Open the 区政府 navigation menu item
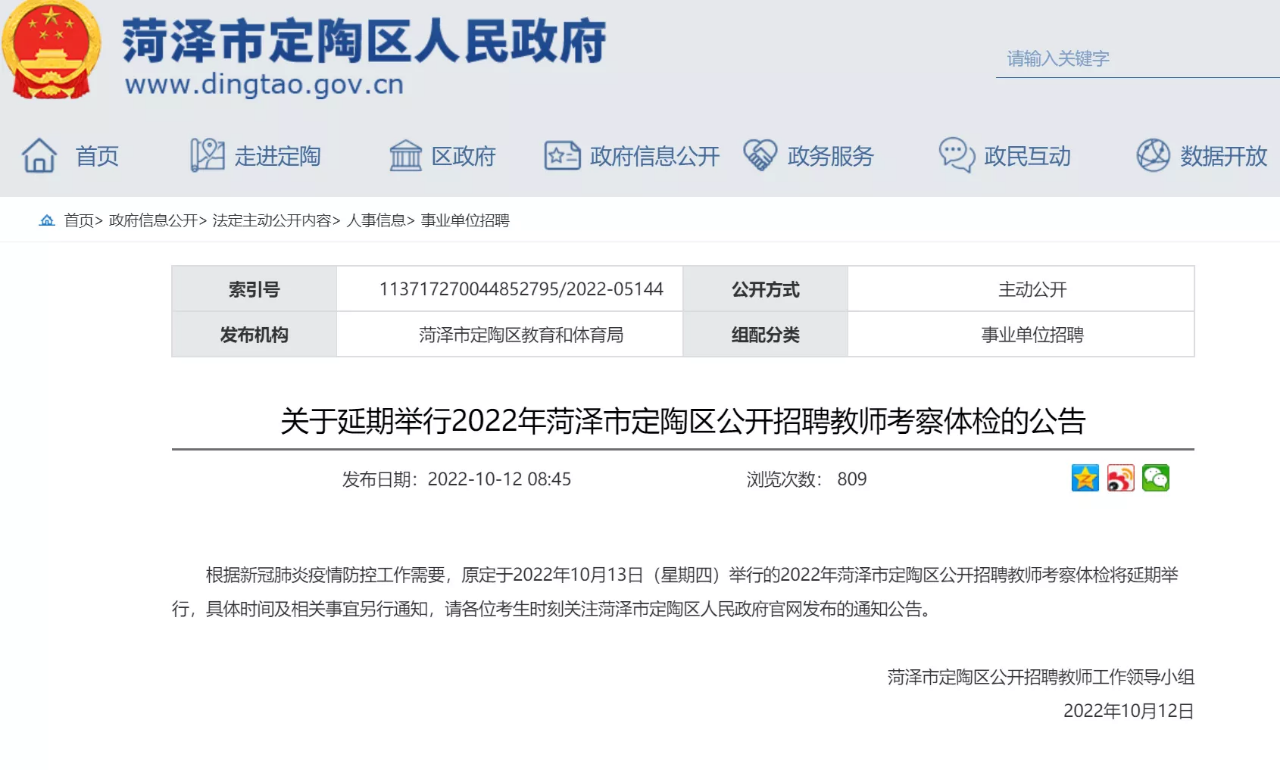Screen dimensions: 1280x770 coord(463,157)
